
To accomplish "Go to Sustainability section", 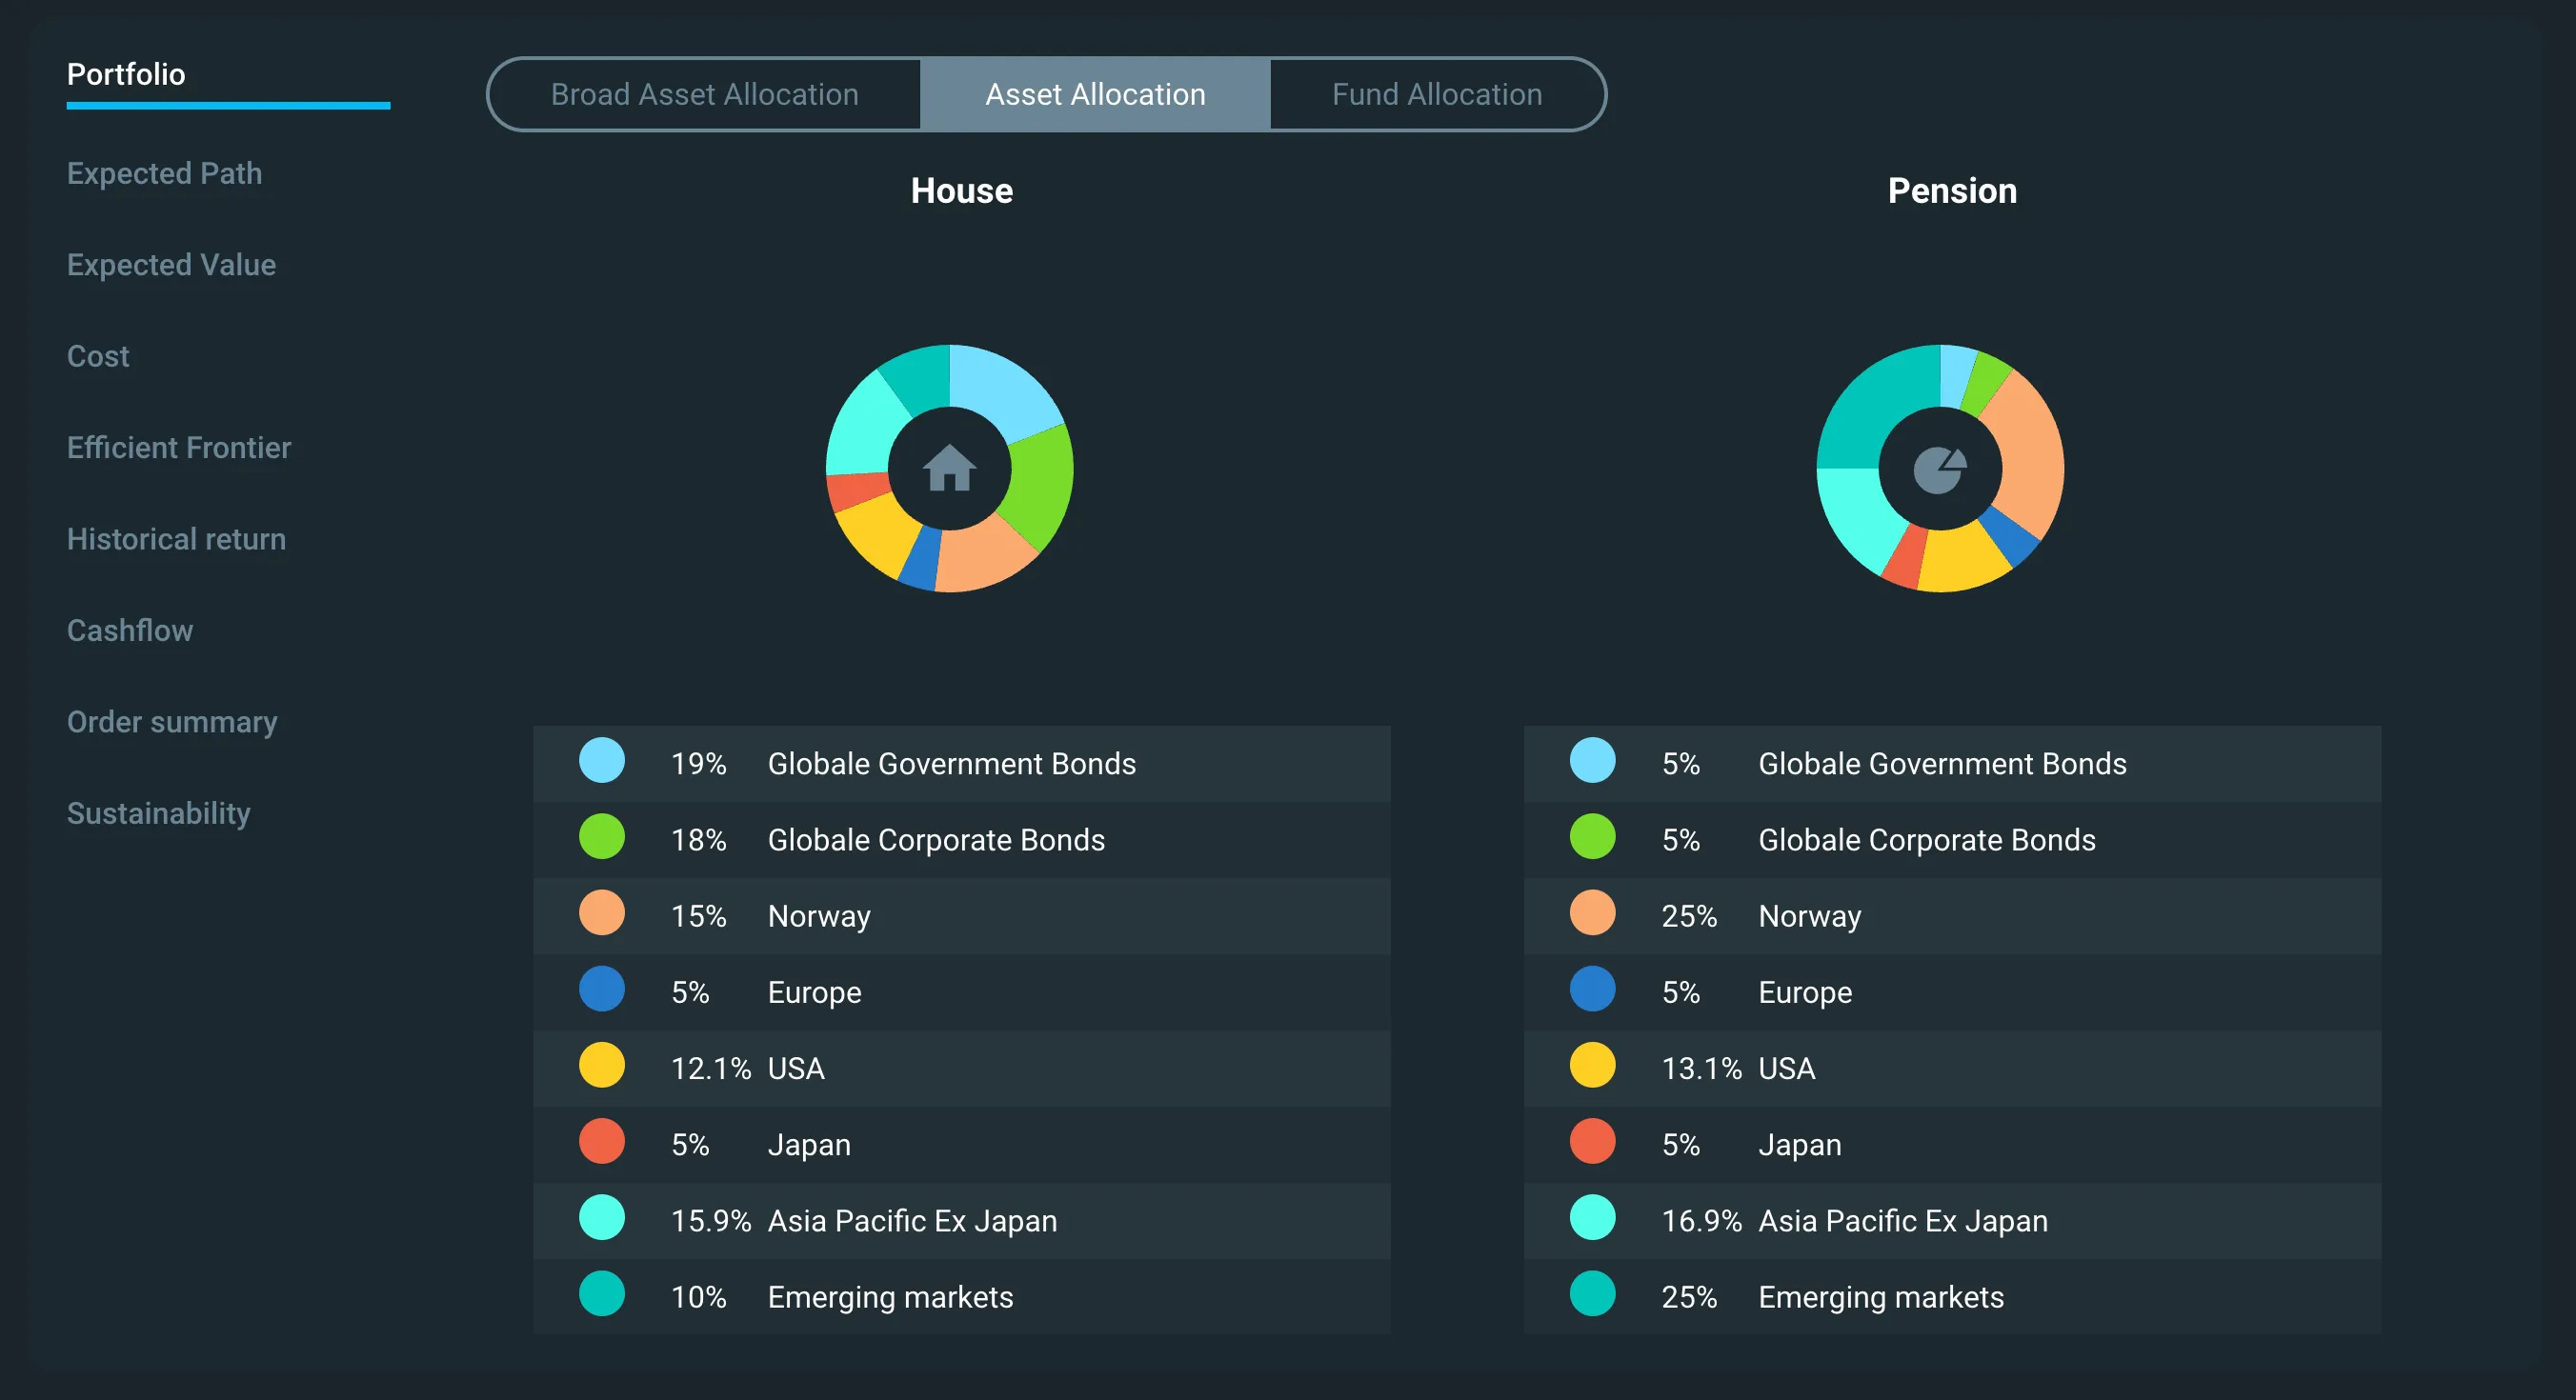I will [x=159, y=813].
